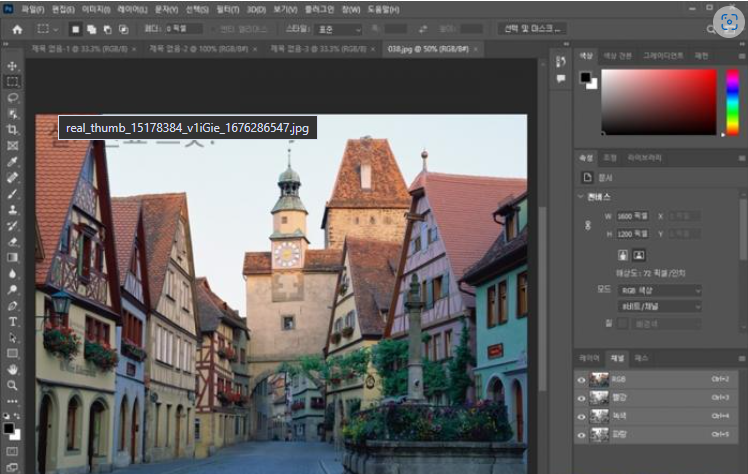Open the 모드 RGB 색상 dropdown
The width and height of the screenshot is (748, 474).
(658, 290)
